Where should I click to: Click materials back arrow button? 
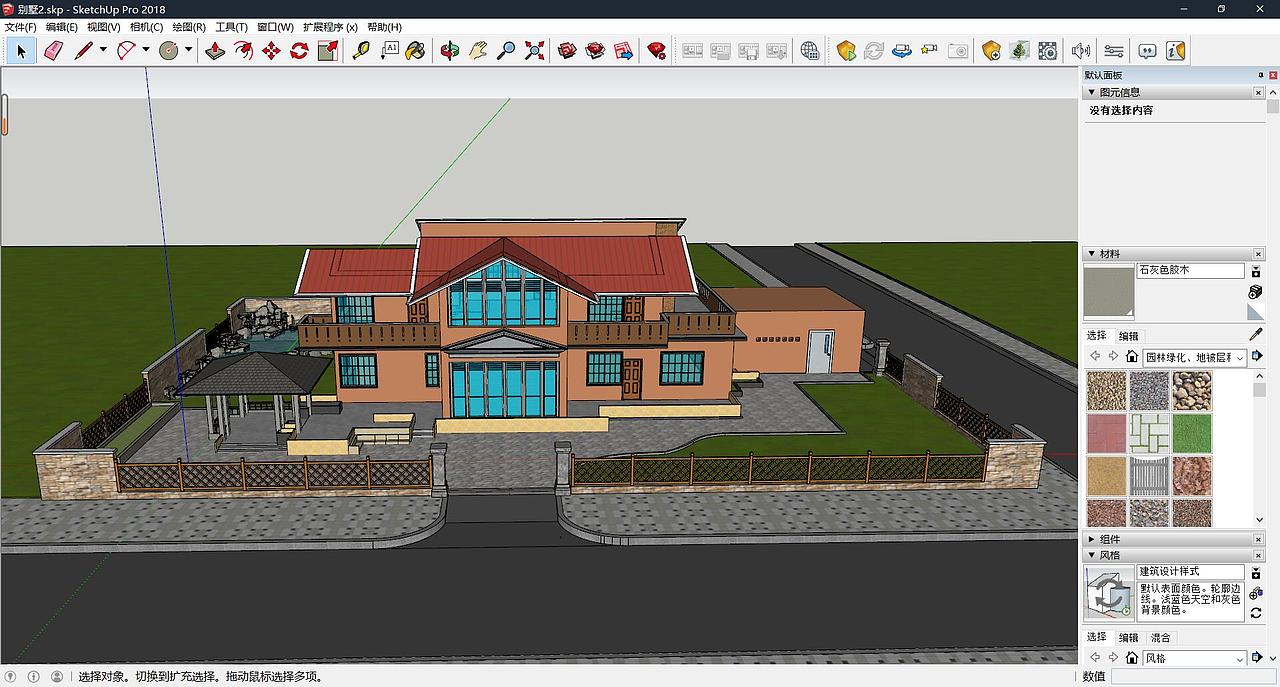(1095, 357)
